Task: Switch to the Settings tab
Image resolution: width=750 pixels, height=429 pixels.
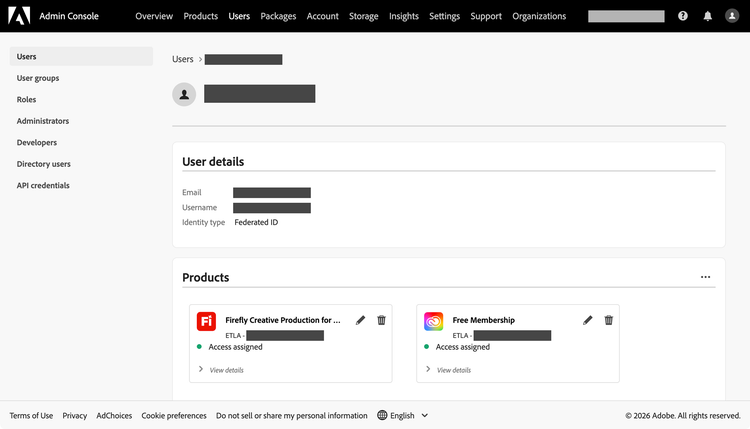Action: [444, 16]
